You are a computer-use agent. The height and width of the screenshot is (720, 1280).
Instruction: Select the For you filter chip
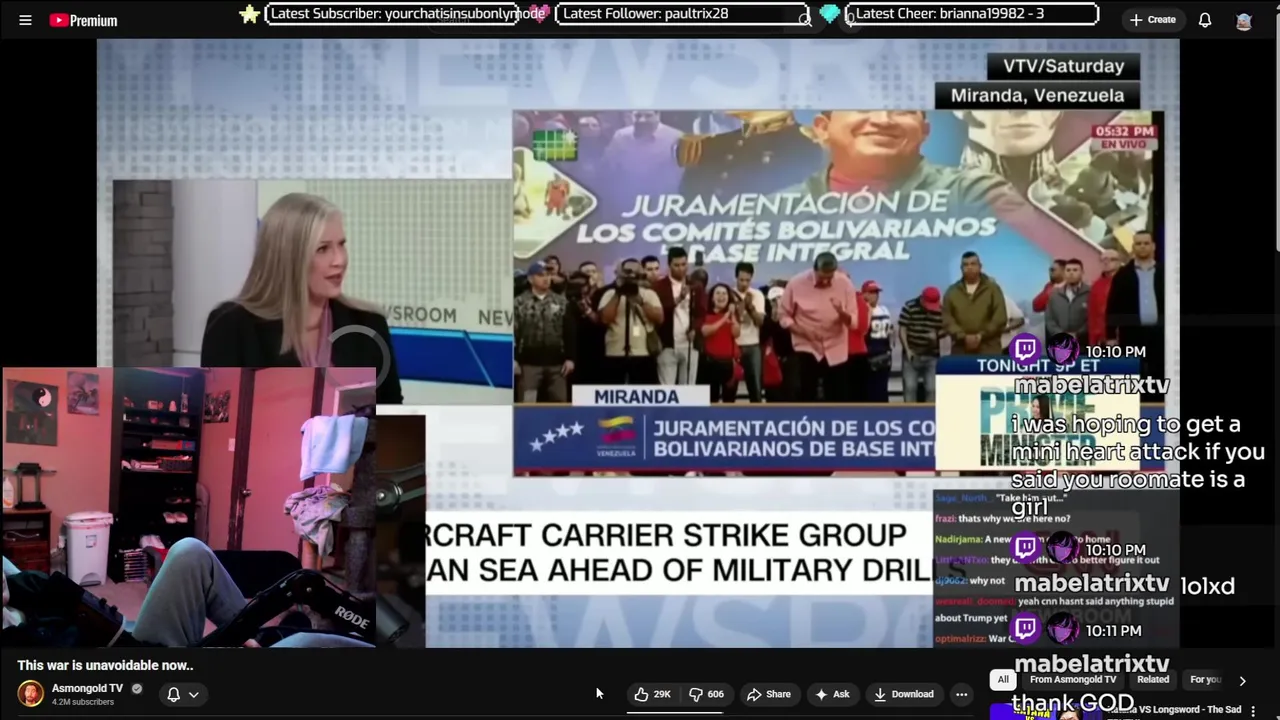(1205, 680)
